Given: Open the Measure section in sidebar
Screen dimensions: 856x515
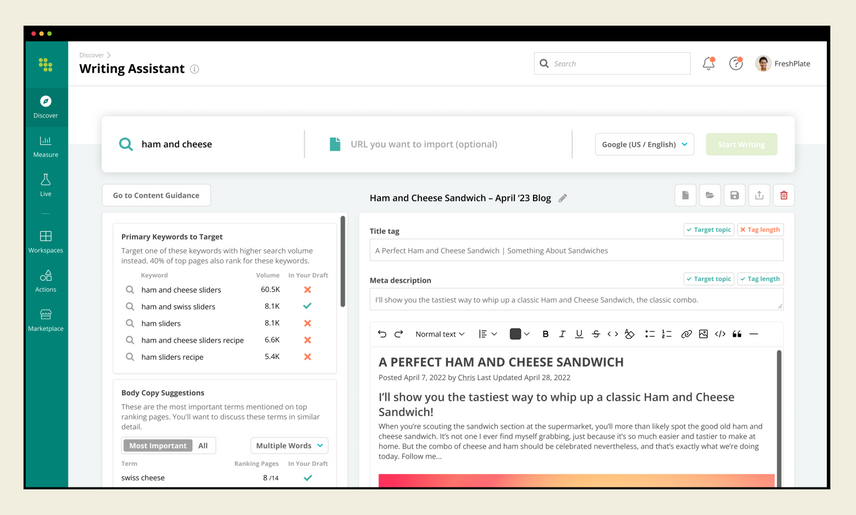Looking at the screenshot, I should [46, 146].
